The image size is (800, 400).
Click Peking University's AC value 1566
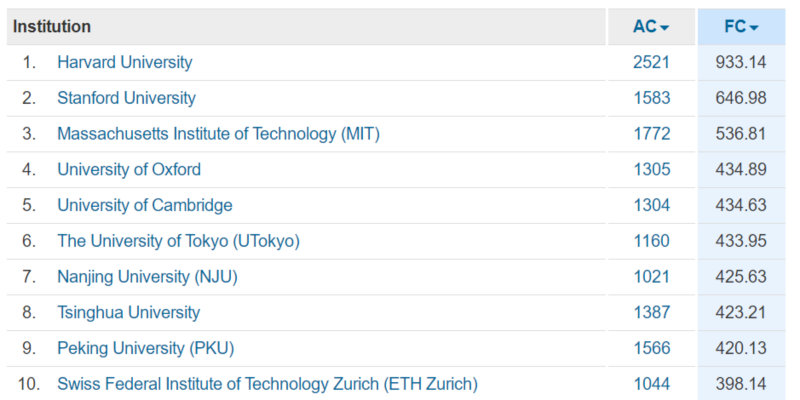[x=652, y=348]
